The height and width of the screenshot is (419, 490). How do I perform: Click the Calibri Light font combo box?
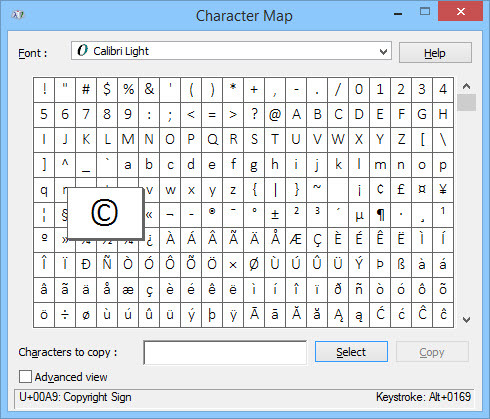(231, 51)
